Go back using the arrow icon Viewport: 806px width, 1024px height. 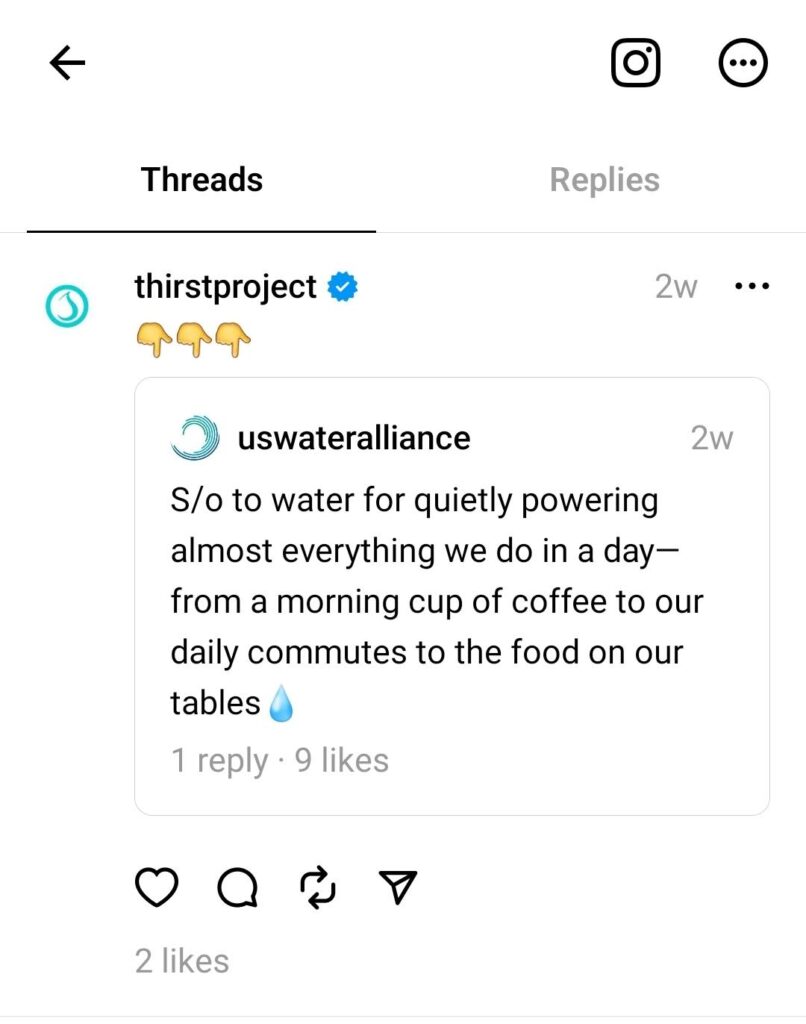(x=66, y=62)
